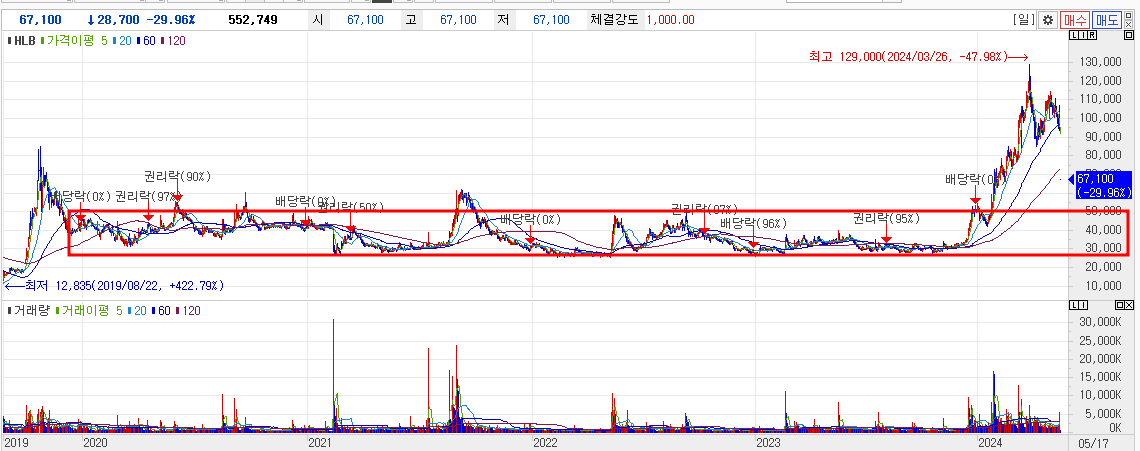Click the 권리락(95%) event marker label

(x=886, y=217)
